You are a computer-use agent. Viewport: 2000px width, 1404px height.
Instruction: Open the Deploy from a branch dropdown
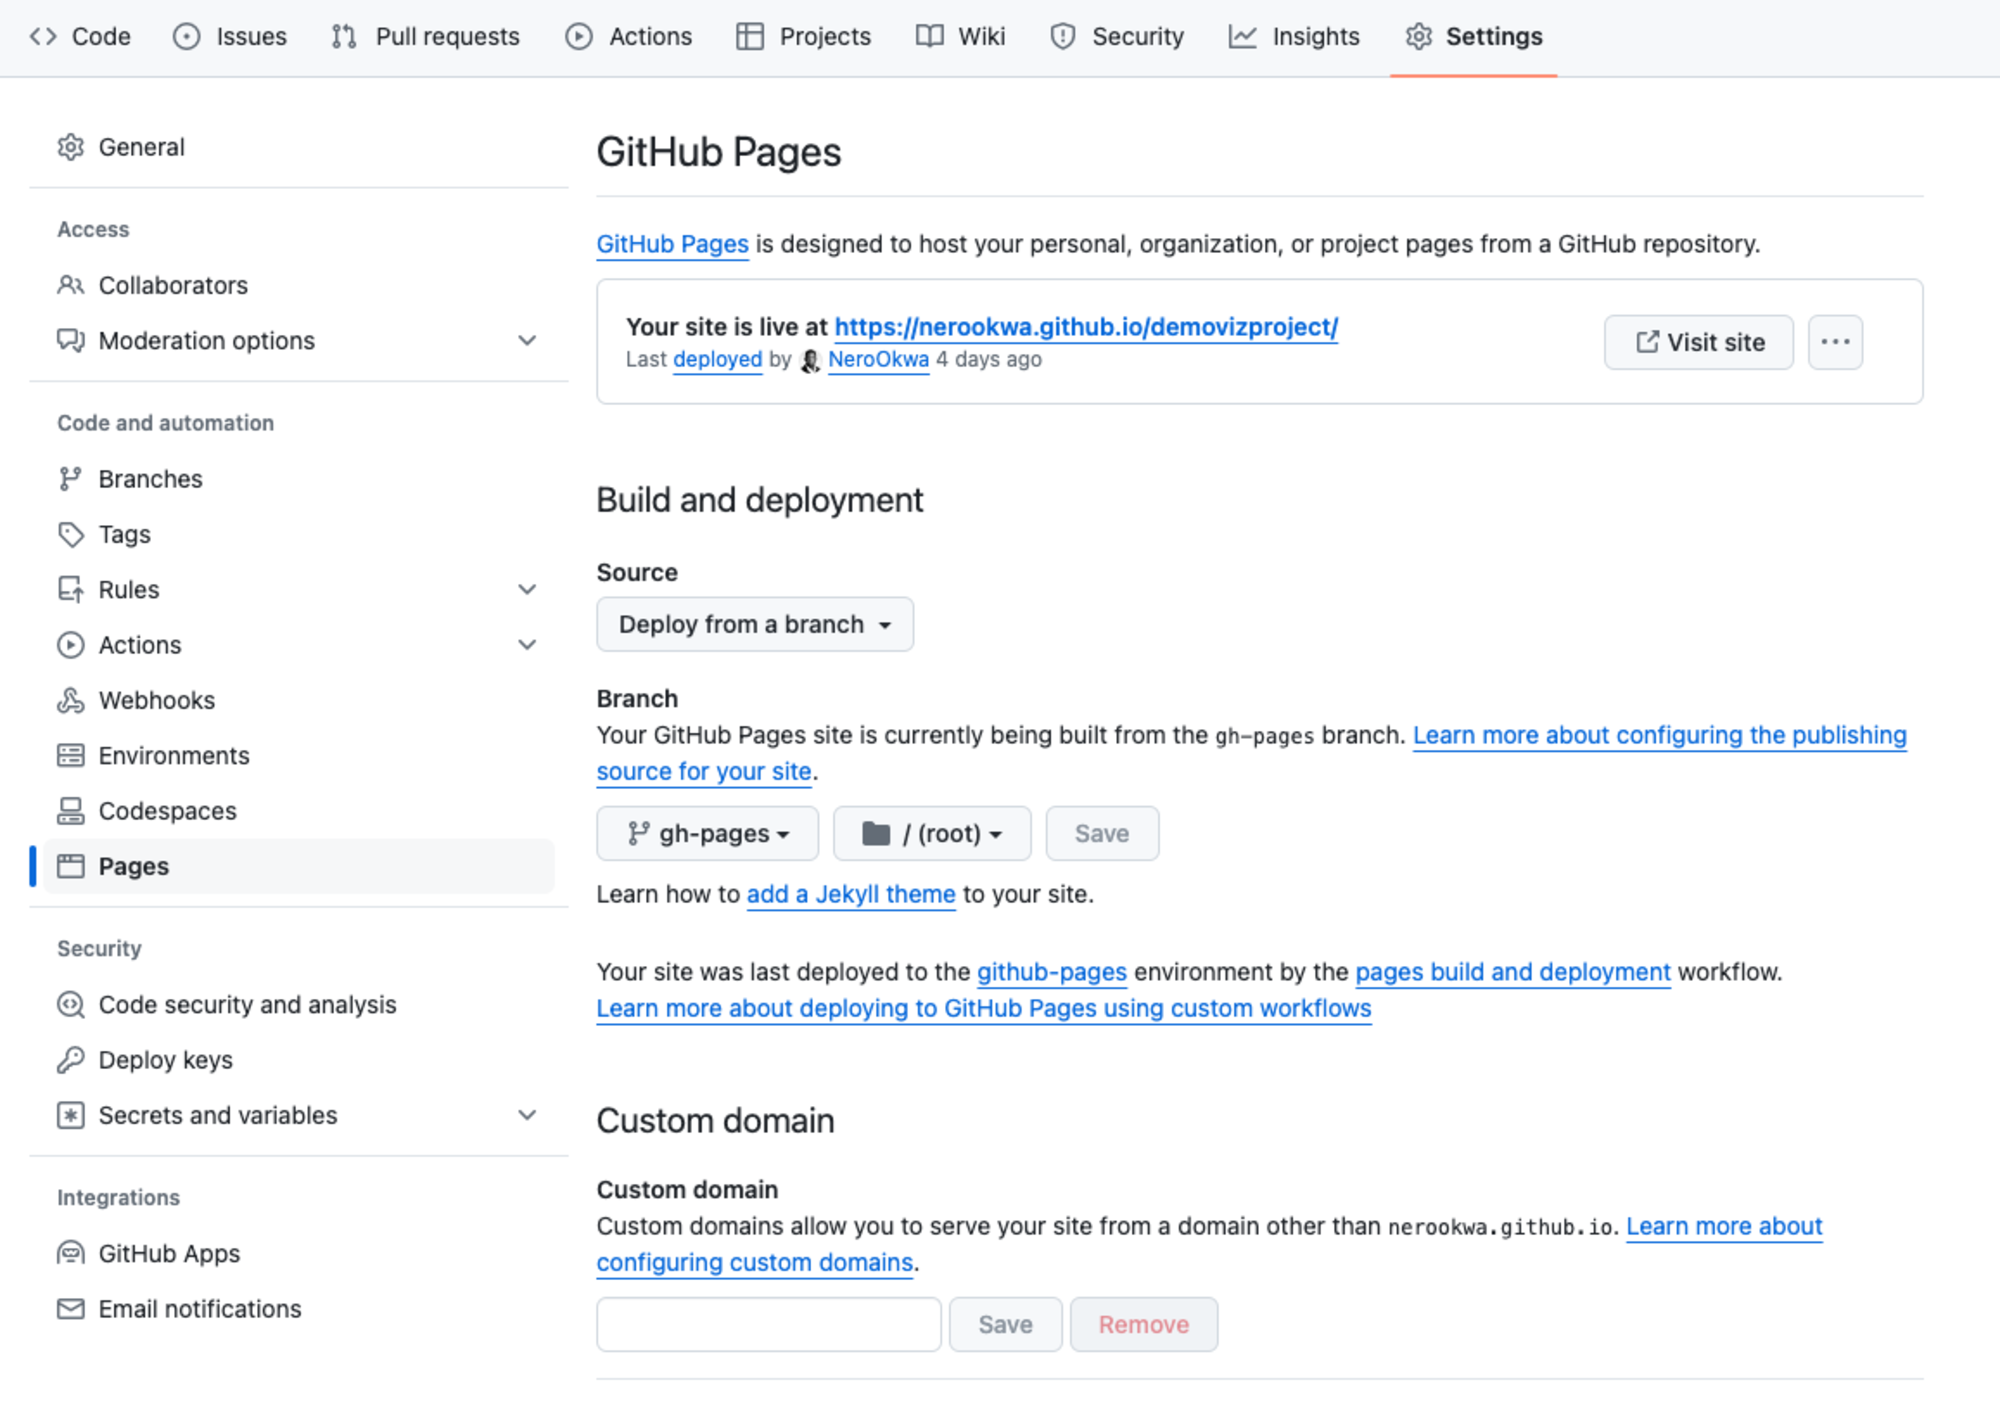click(x=755, y=625)
